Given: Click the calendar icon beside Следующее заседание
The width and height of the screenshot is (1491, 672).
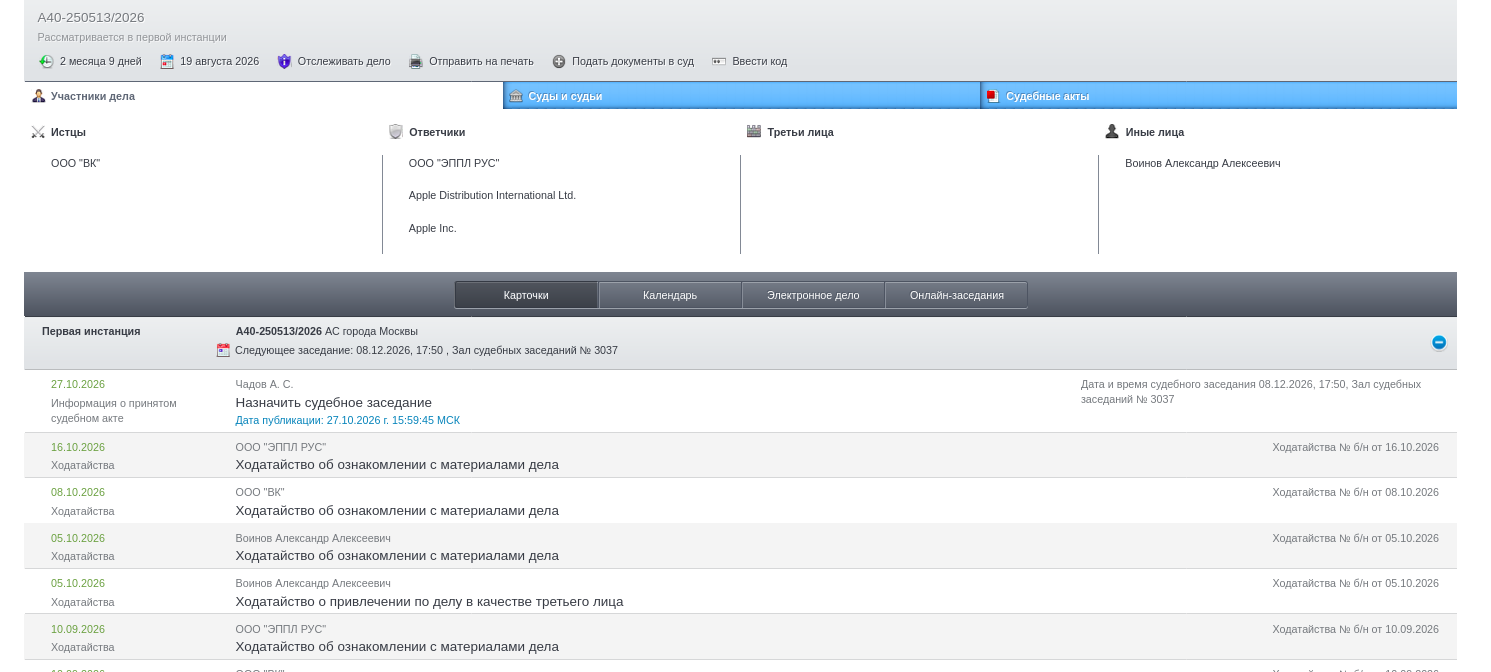Looking at the screenshot, I should click(x=223, y=350).
